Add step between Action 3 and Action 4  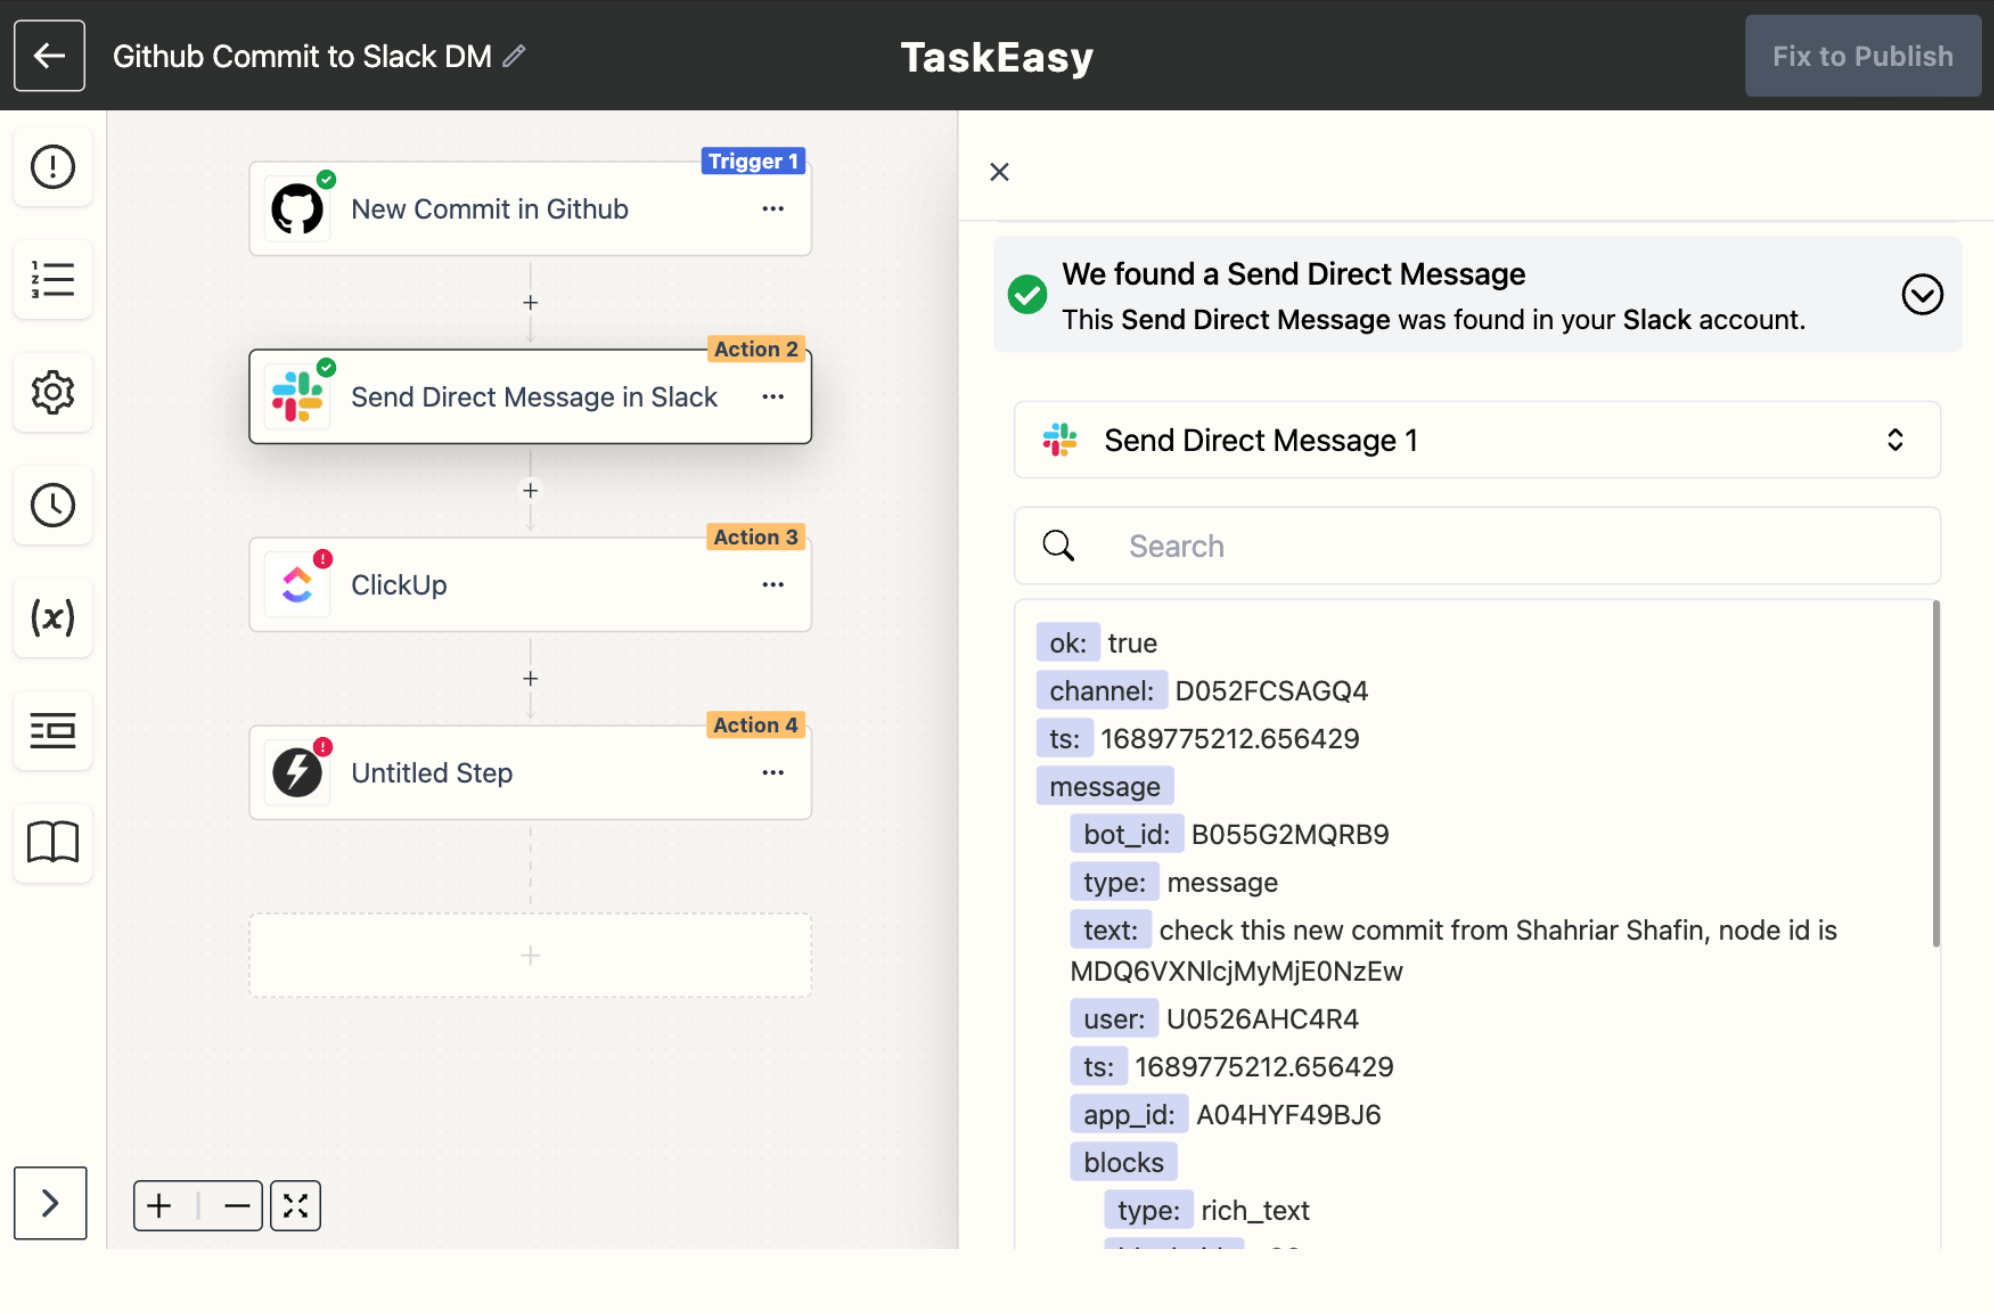530,678
